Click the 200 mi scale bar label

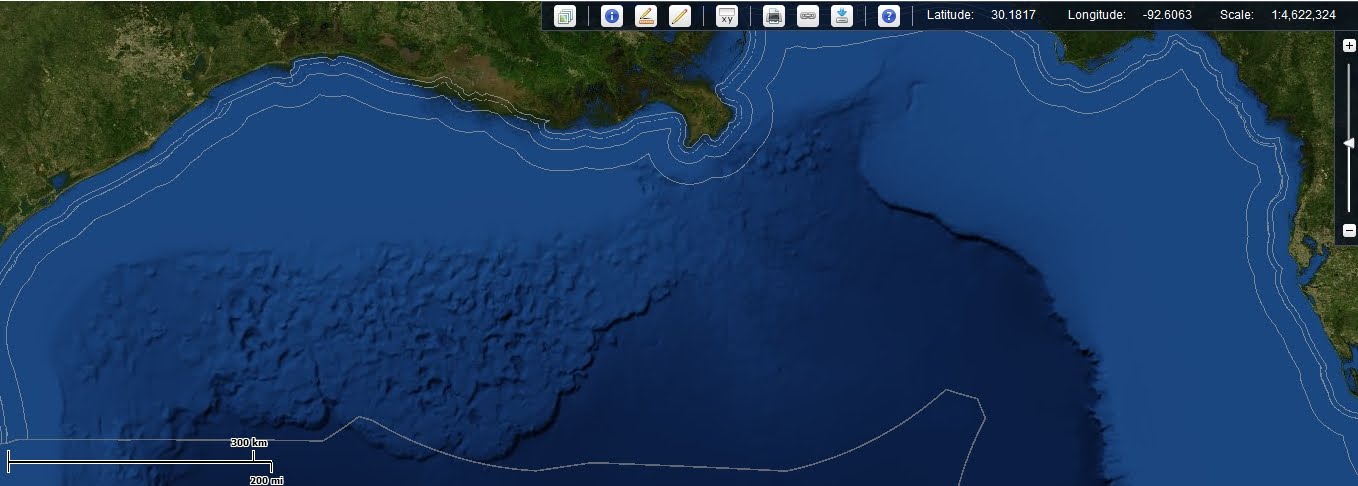click(x=266, y=480)
